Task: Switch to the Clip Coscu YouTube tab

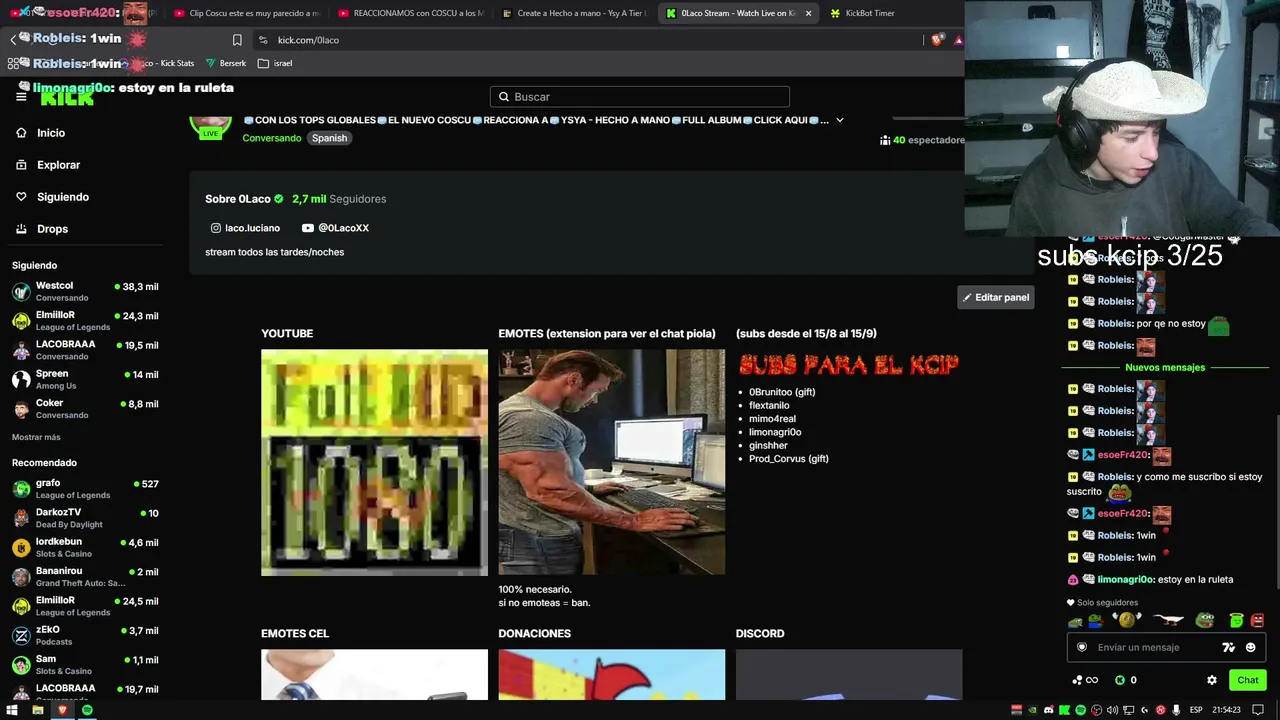Action: coord(245,13)
